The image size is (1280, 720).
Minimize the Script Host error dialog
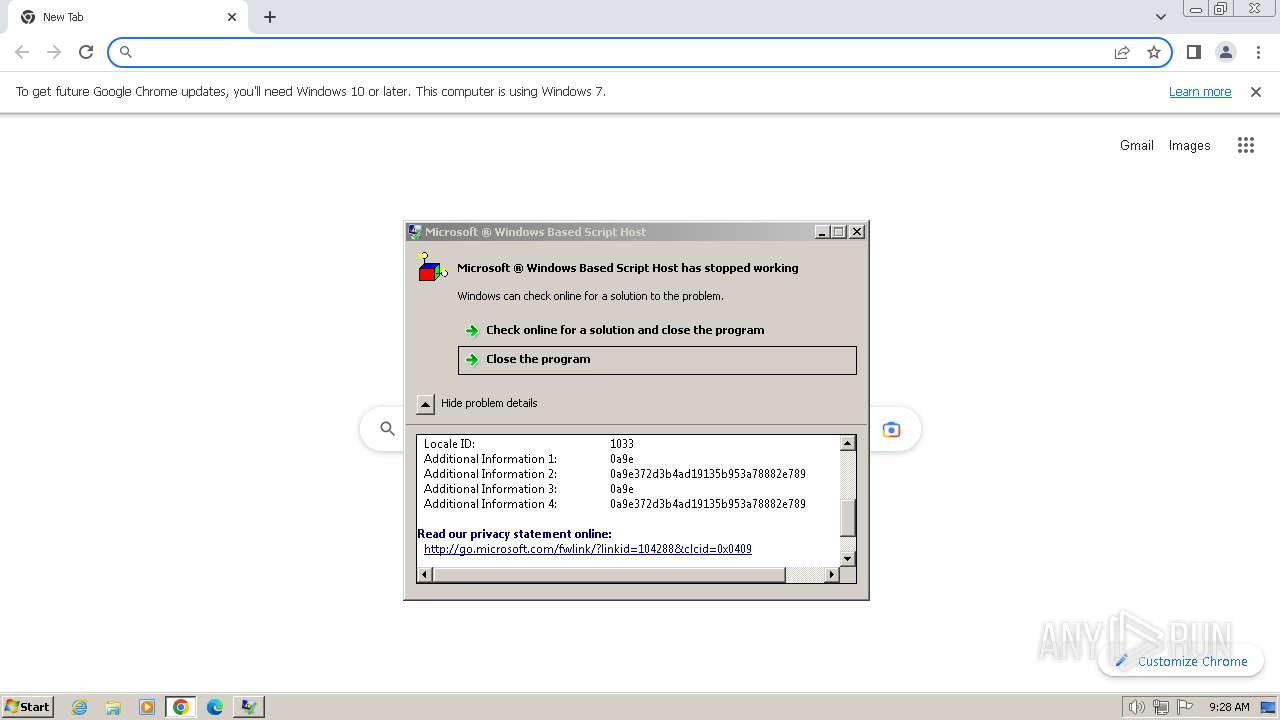(x=822, y=232)
